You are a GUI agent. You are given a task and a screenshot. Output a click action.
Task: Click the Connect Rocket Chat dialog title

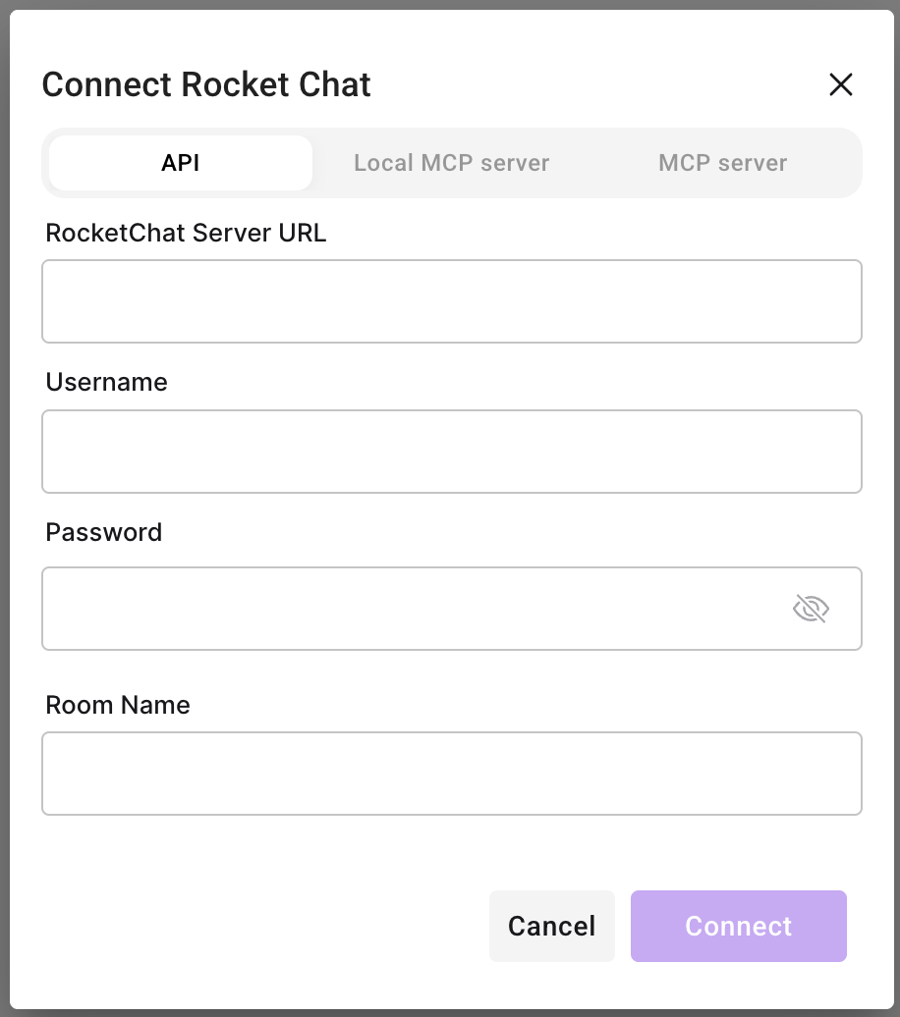tap(206, 85)
